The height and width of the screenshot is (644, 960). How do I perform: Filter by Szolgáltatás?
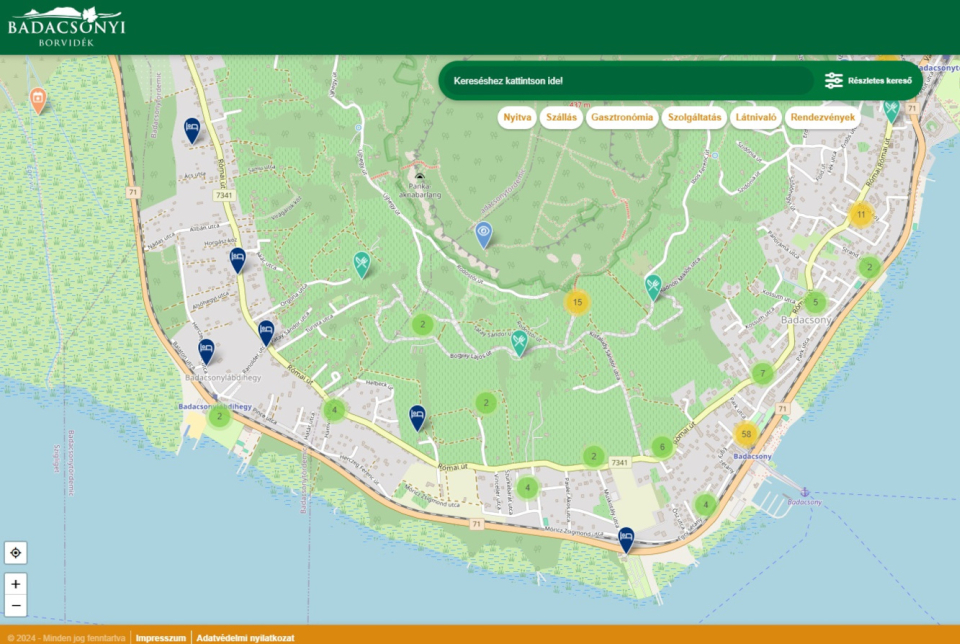pos(694,118)
